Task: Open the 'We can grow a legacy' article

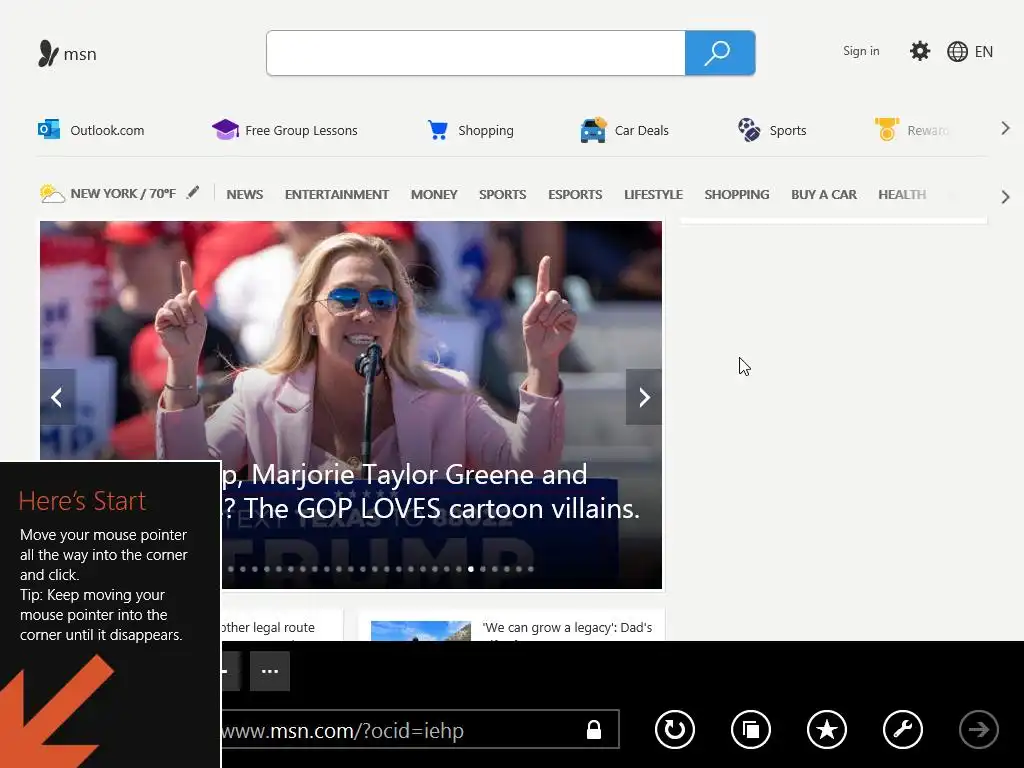Action: [x=567, y=628]
